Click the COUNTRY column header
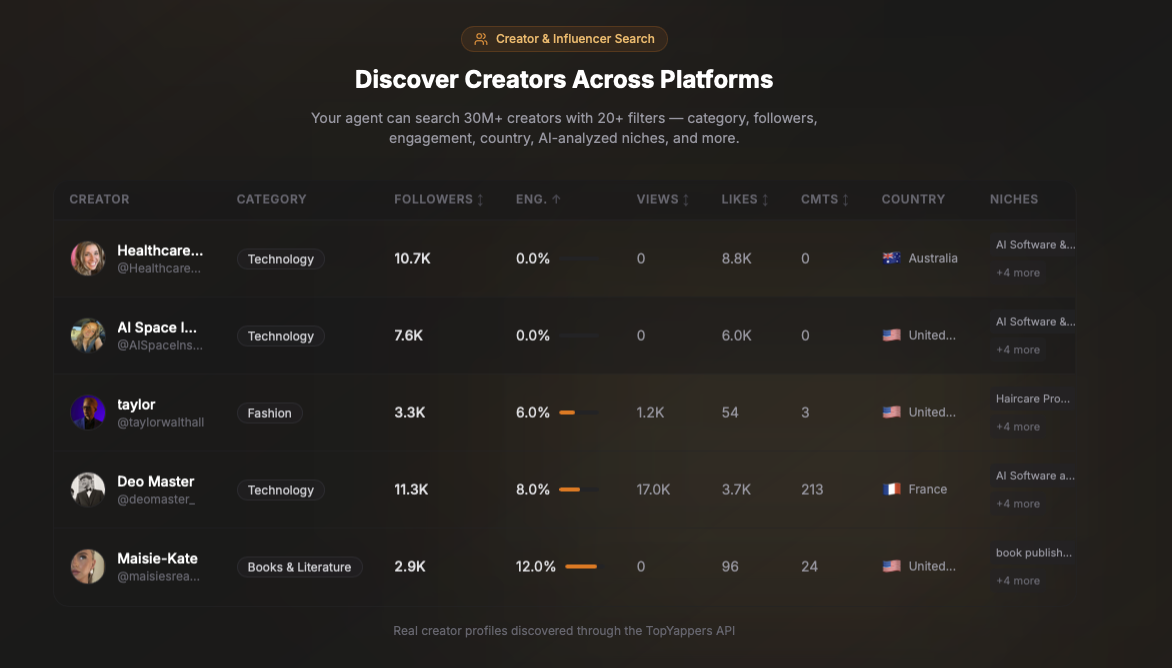This screenshot has height=668, width=1172. (x=913, y=199)
